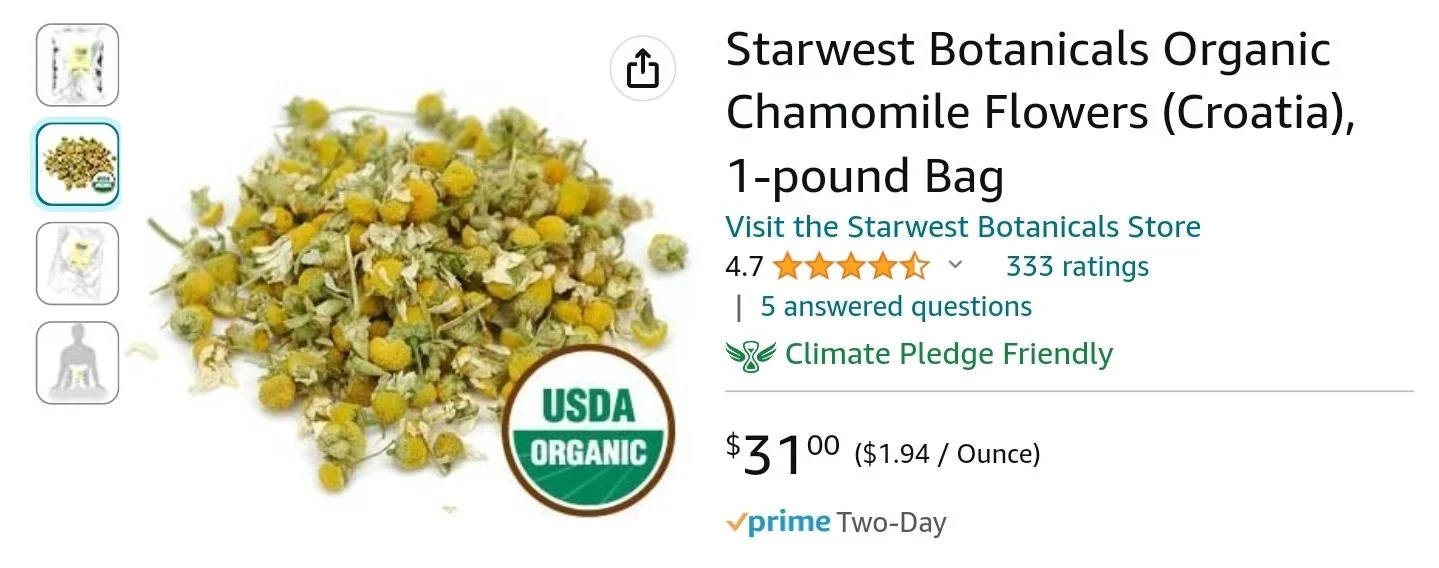Click the Climate Pledge Friendly hourglass-wings icon
This screenshot has width=1439, height=568.
(750, 354)
